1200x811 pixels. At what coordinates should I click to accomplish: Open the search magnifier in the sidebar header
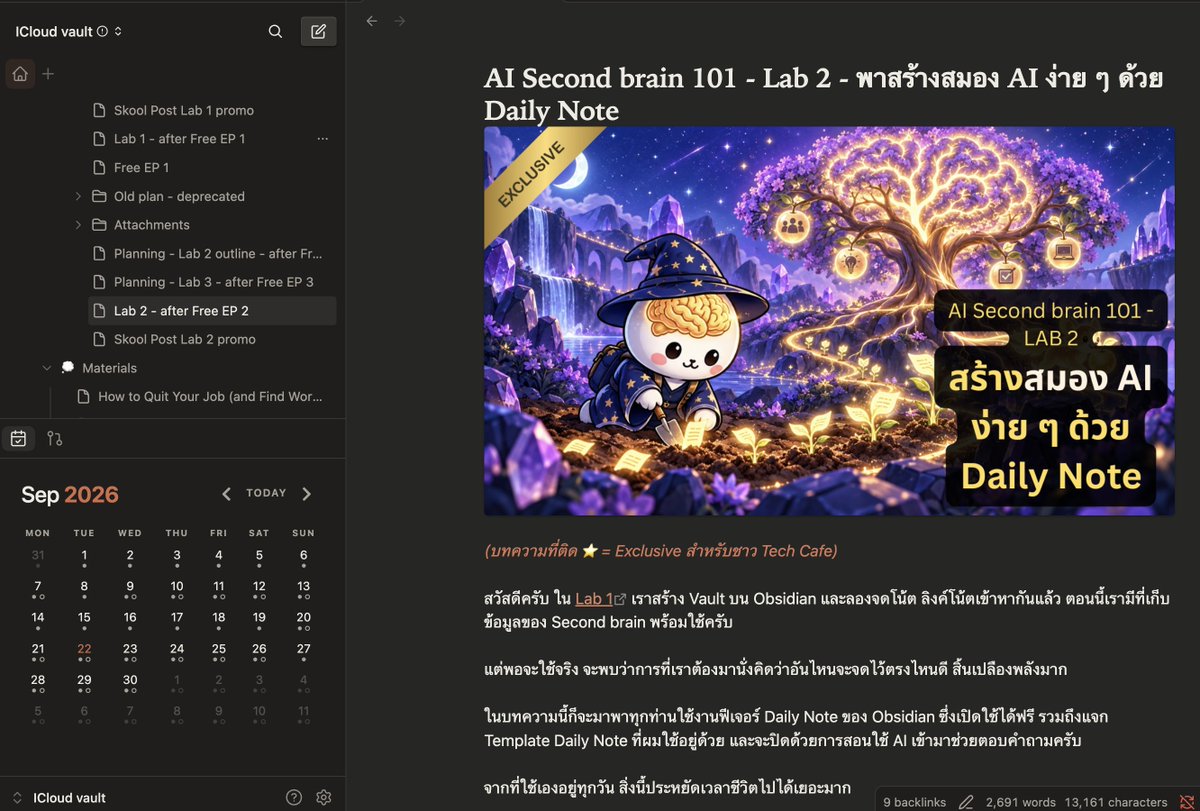pyautogui.click(x=275, y=31)
